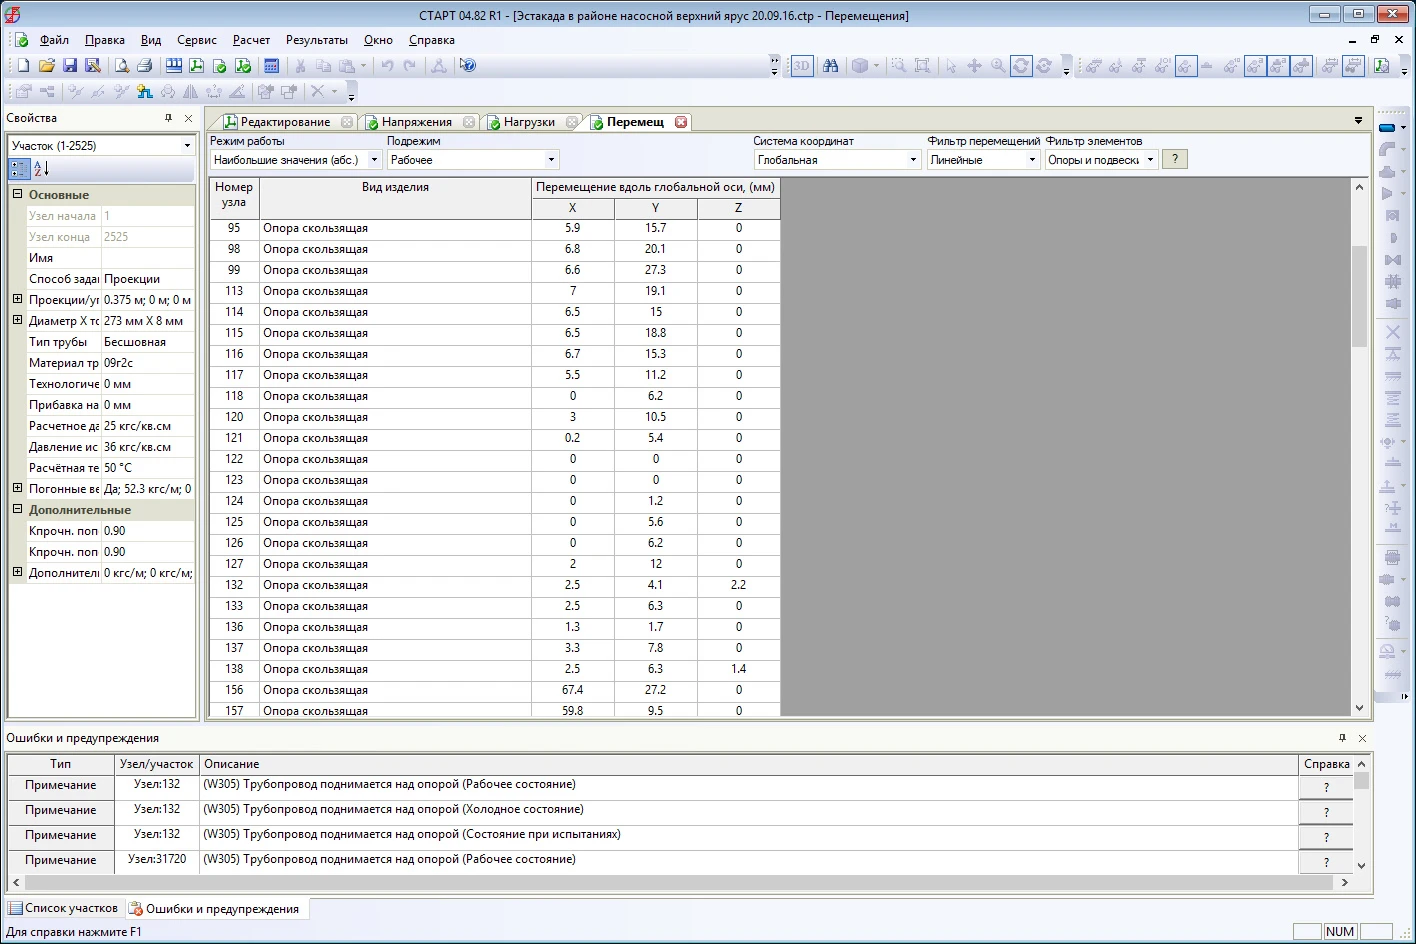1416x944 pixels.
Task: Click the calculator icon in toolbar
Action: pos(271,66)
